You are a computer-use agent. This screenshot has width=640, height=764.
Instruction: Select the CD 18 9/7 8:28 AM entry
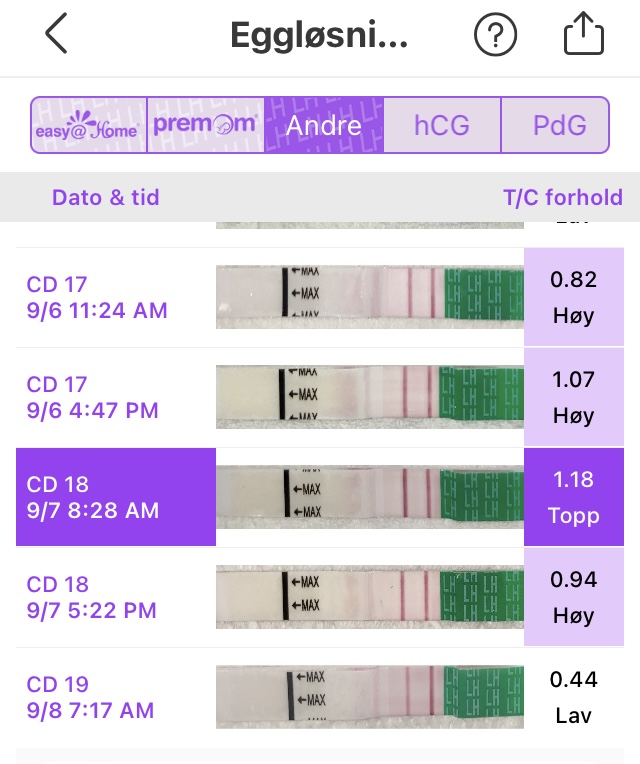tap(115, 497)
